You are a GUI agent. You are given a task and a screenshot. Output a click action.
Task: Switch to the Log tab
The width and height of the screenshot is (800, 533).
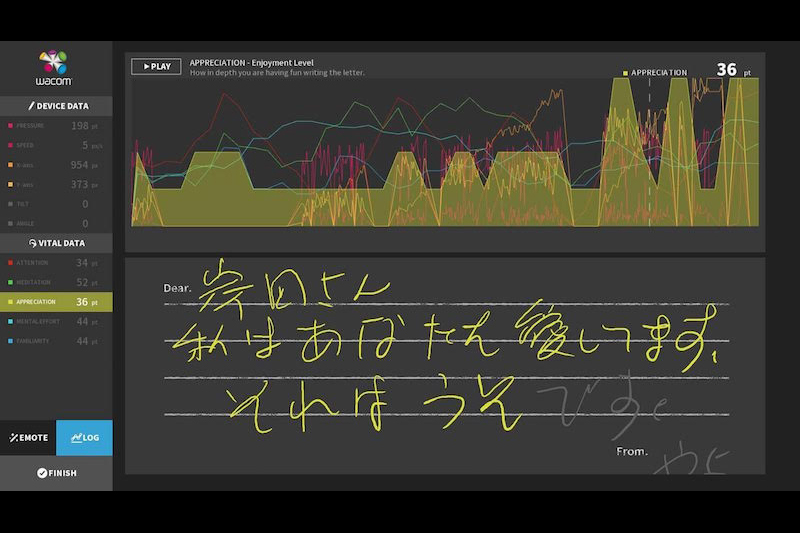[x=85, y=438]
